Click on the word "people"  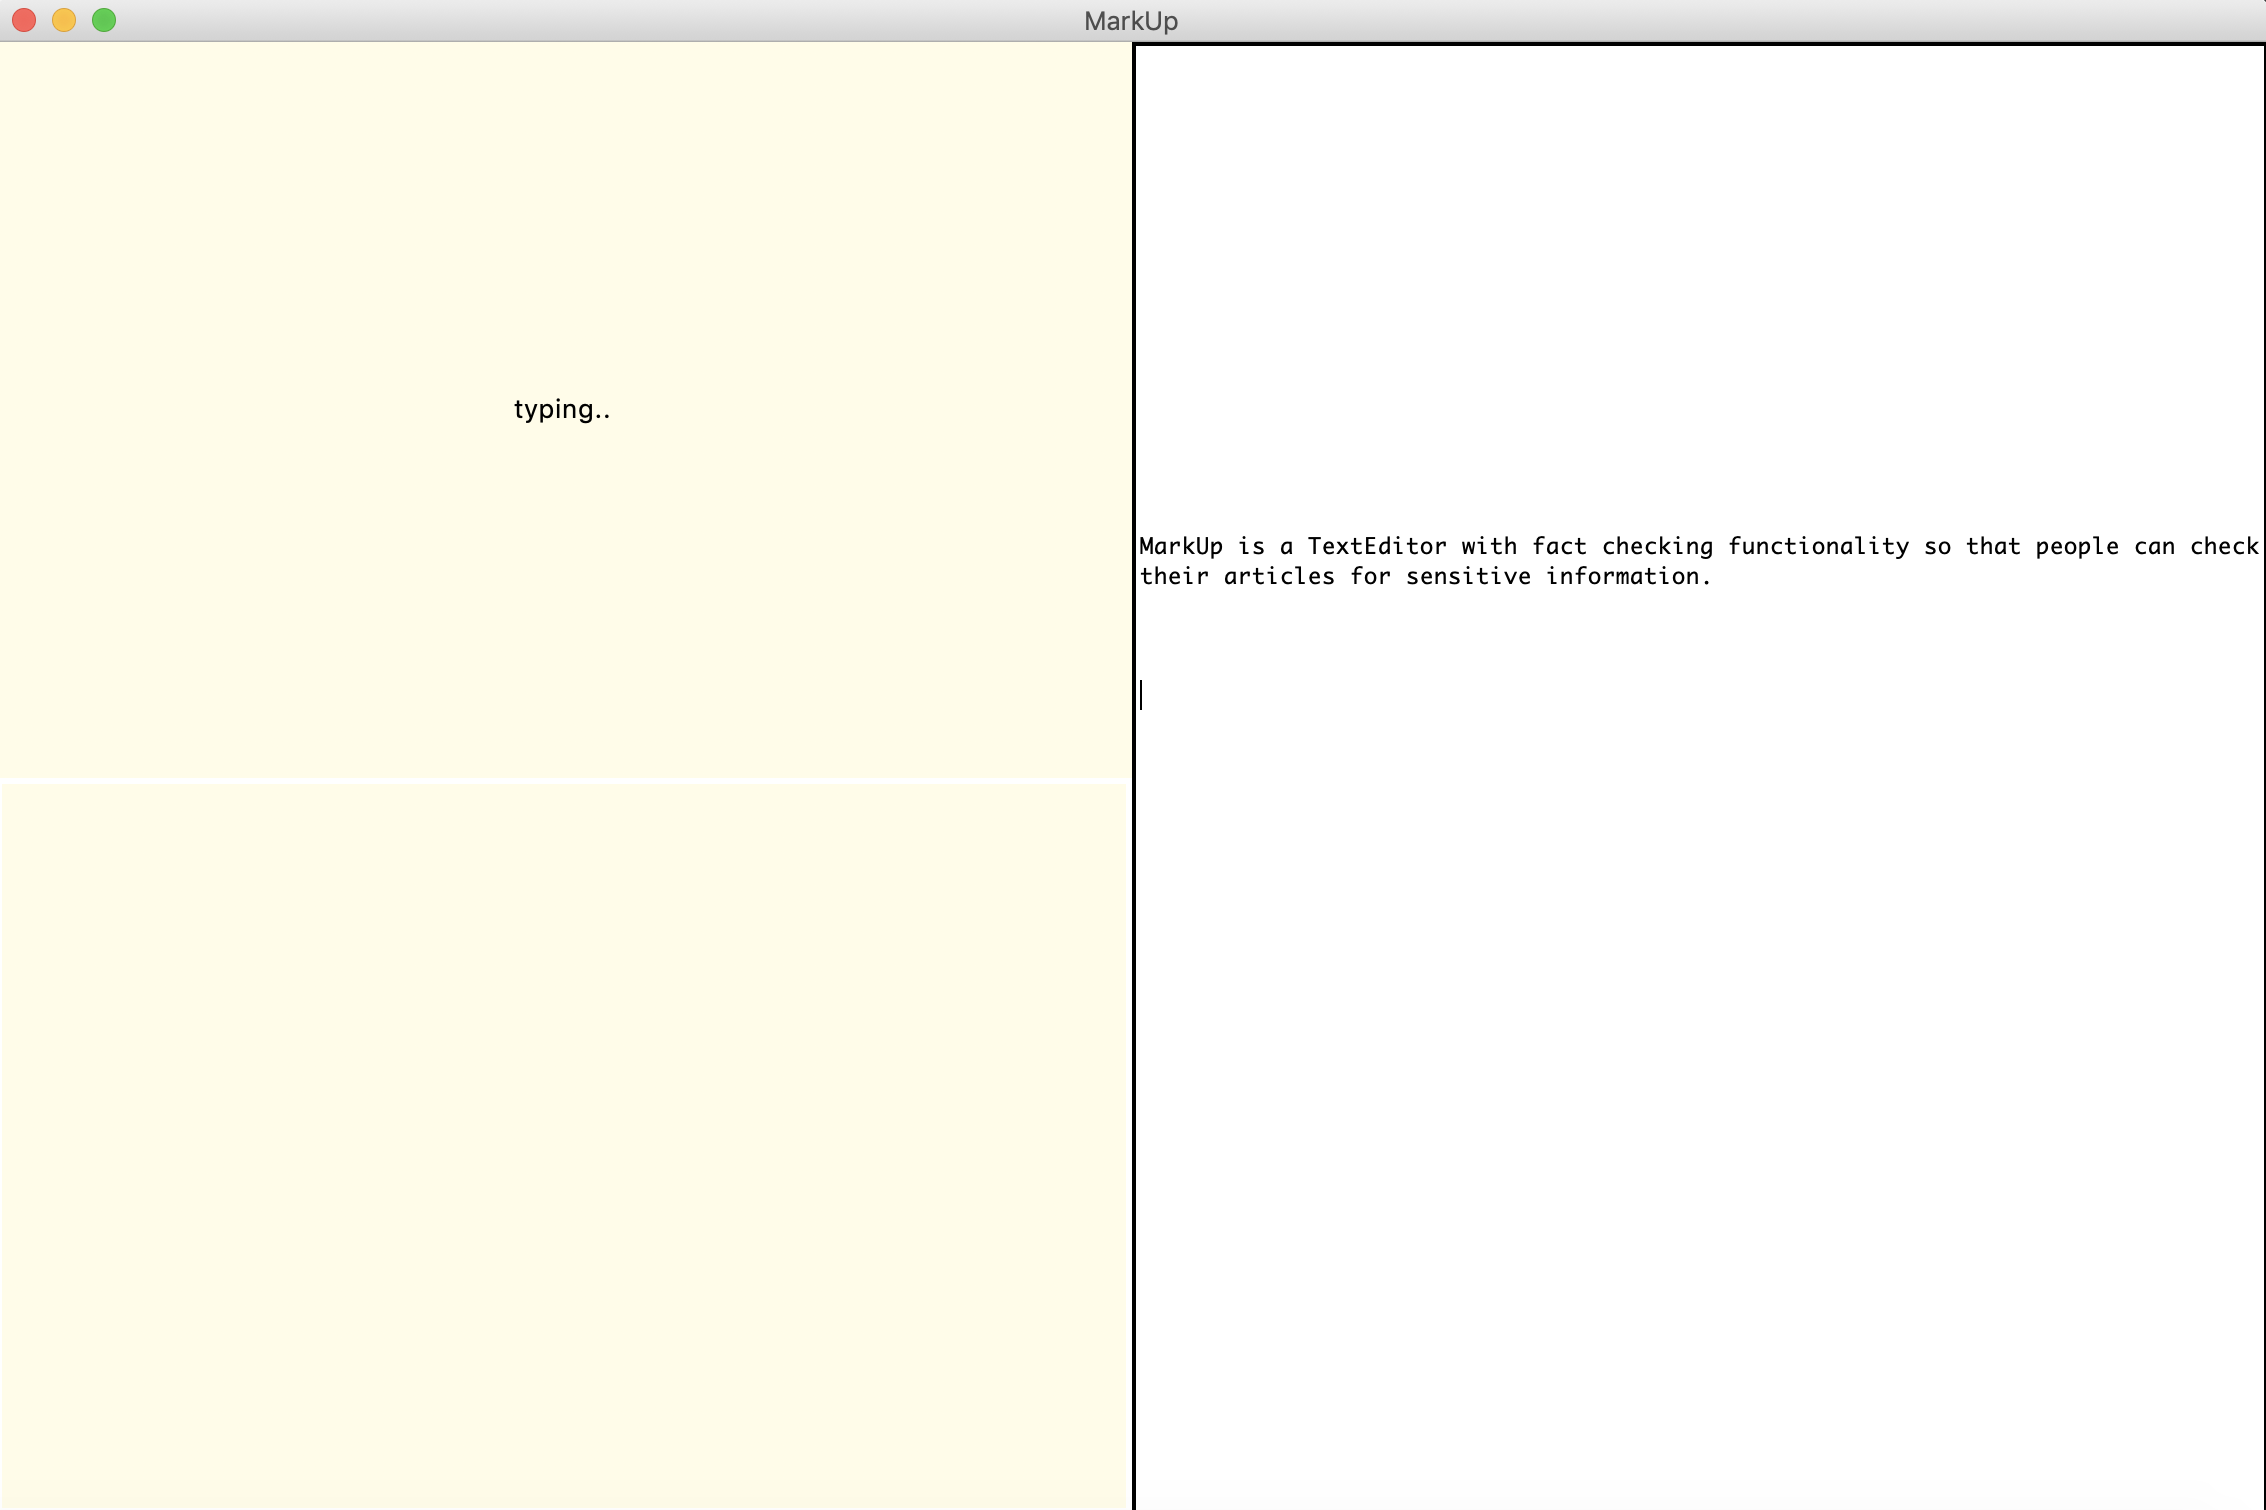click(2076, 546)
